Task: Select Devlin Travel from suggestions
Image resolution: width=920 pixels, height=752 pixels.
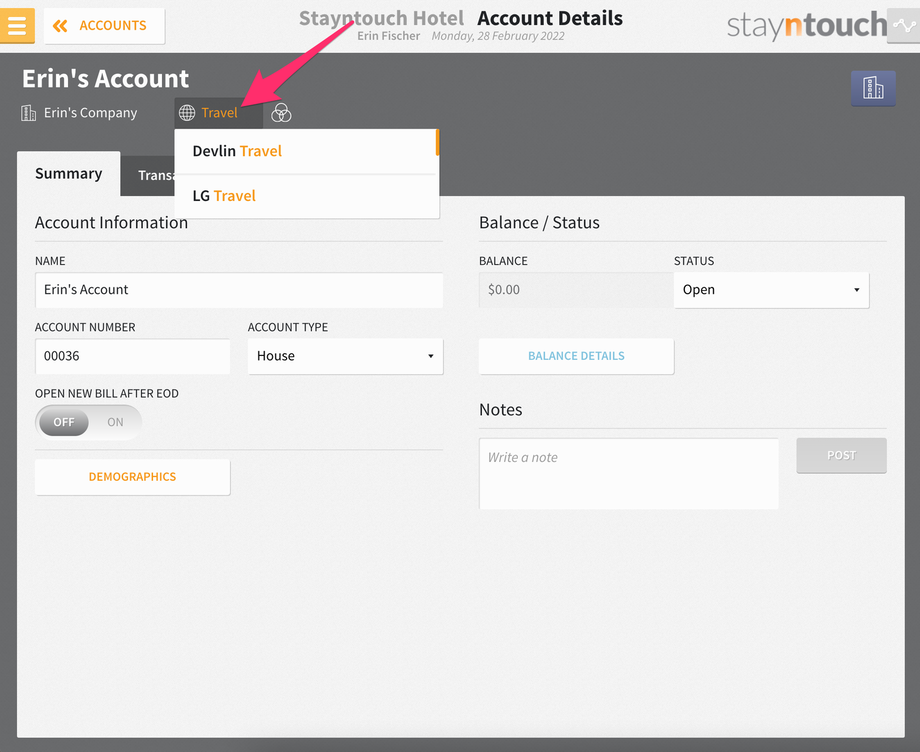Action: pyautogui.click(x=306, y=151)
